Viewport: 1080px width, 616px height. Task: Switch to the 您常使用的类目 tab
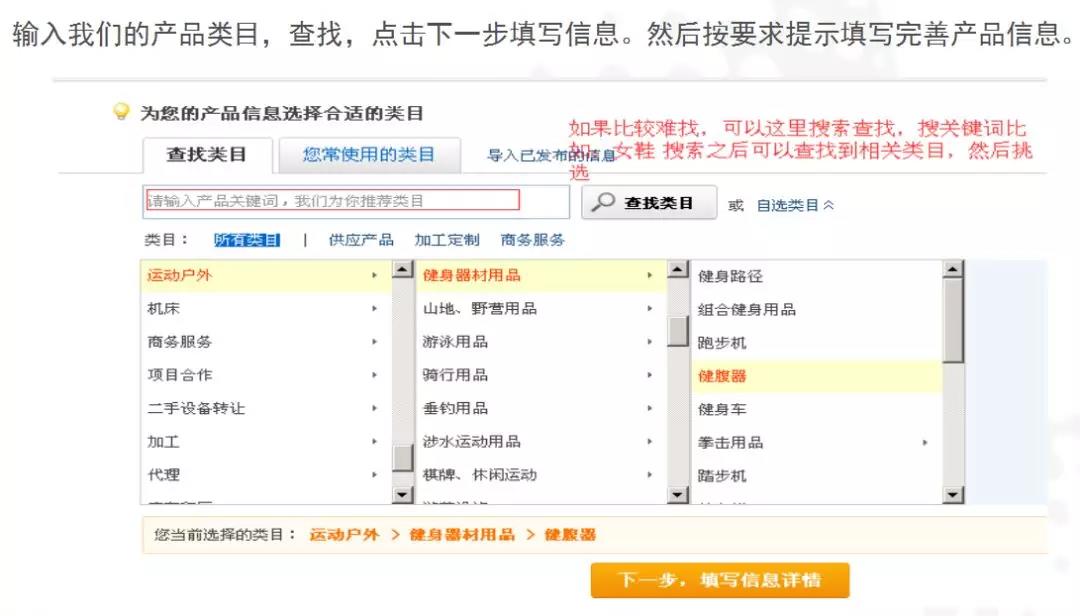(369, 155)
